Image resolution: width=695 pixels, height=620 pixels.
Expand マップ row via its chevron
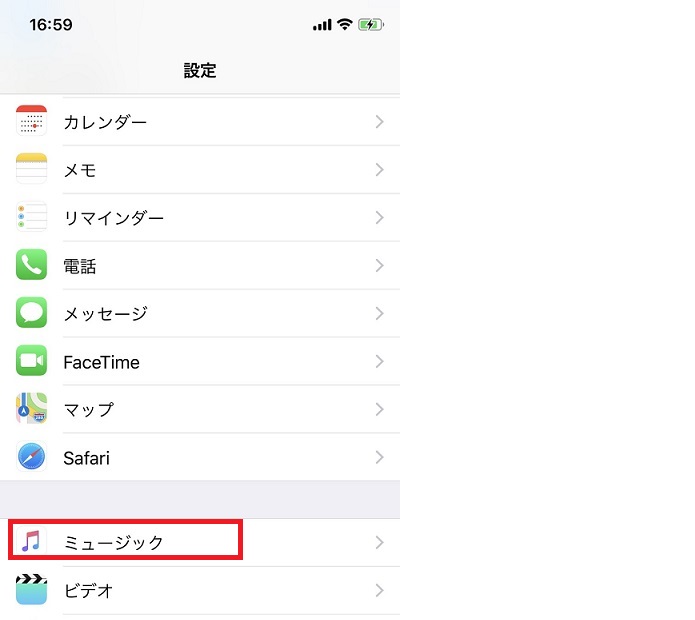[x=379, y=409]
